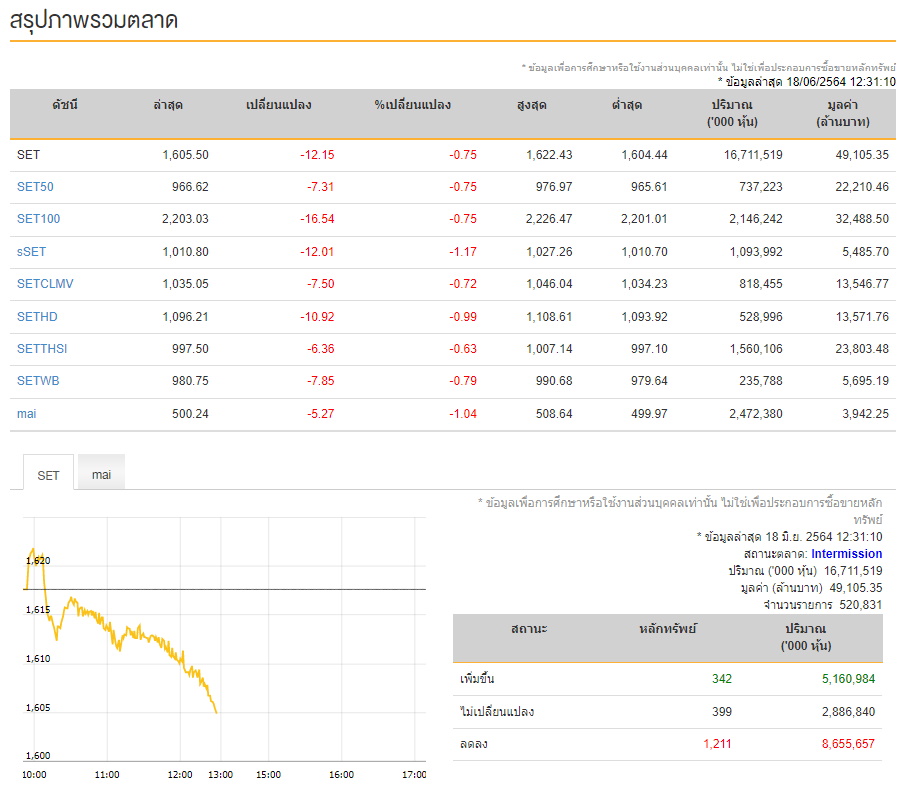Select SET100 last value 2,203.03
913x808 pixels.
185,219
